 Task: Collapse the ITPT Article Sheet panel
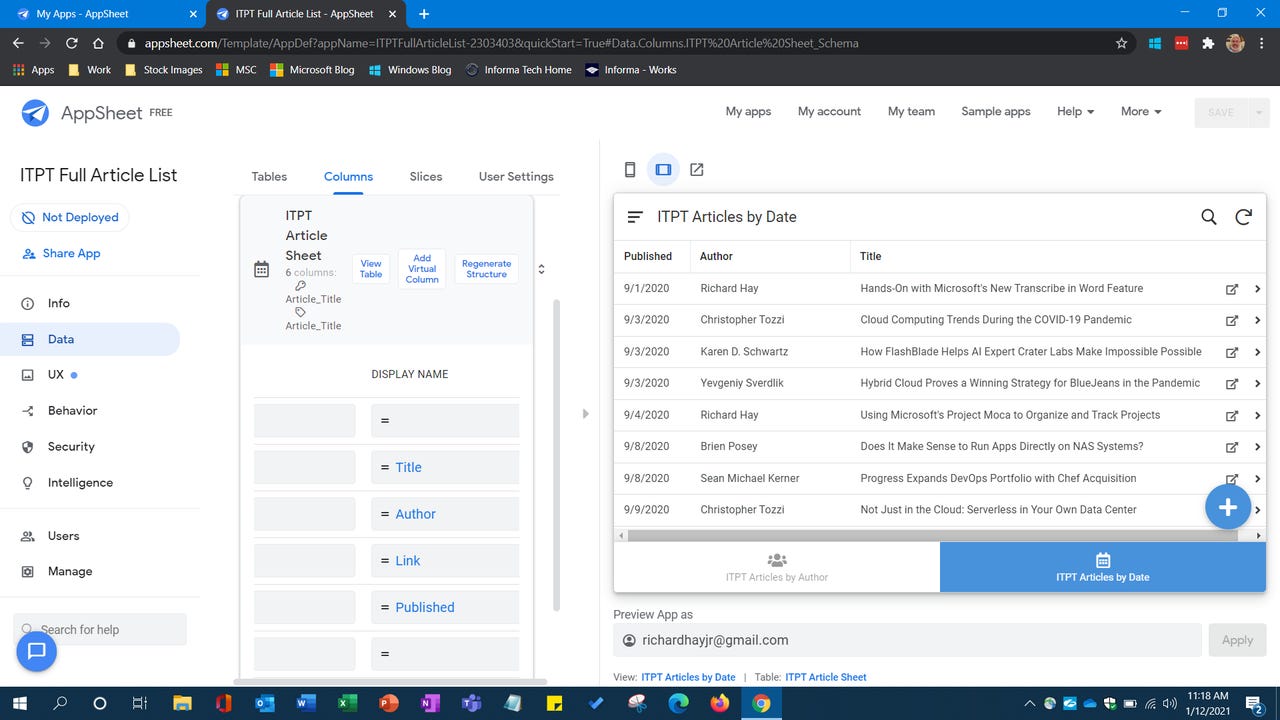click(x=541, y=268)
